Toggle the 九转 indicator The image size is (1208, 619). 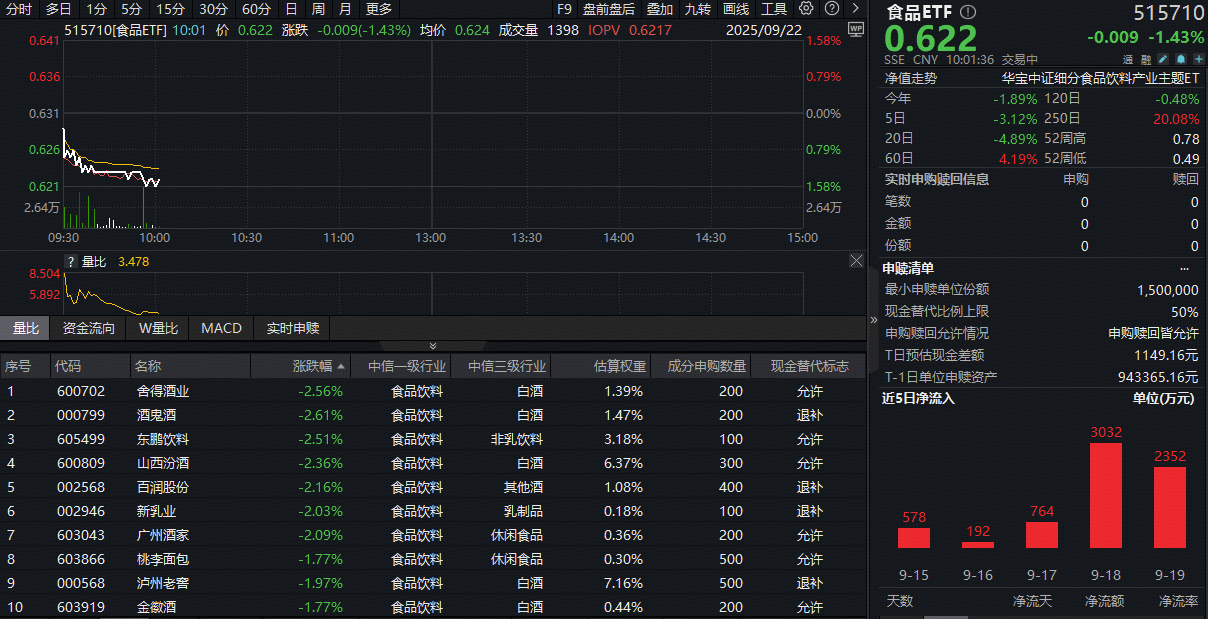point(697,9)
